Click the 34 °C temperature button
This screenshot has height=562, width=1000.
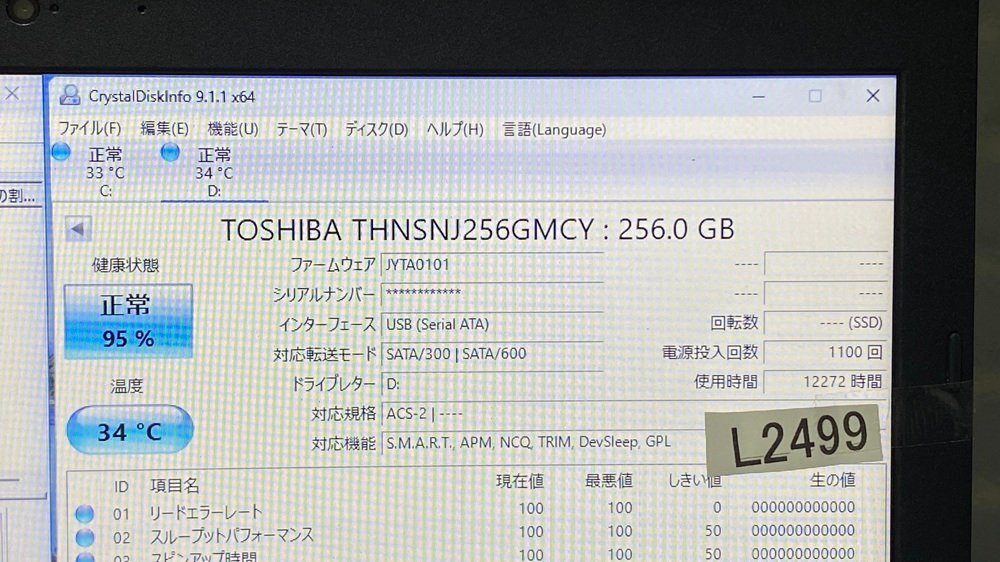129,430
